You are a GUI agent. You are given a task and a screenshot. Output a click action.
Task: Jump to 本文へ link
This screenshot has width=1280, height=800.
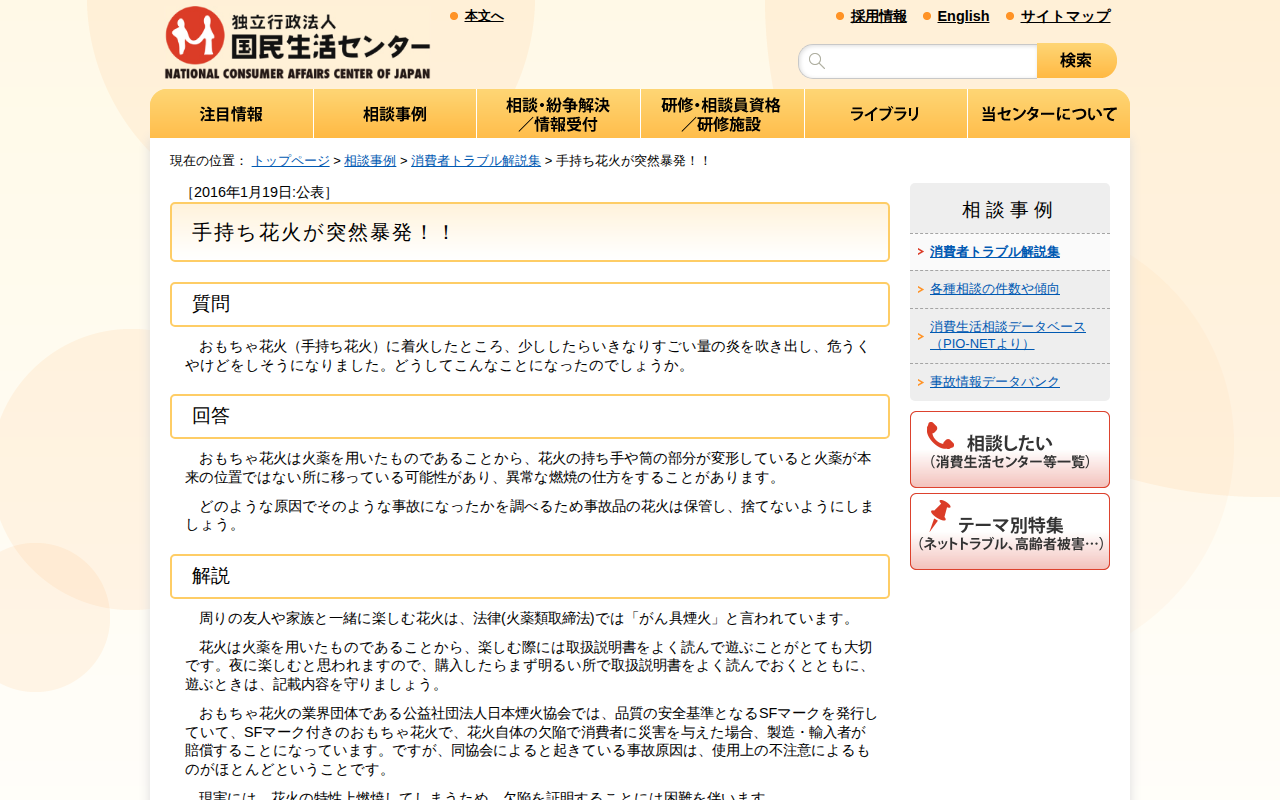click(484, 16)
